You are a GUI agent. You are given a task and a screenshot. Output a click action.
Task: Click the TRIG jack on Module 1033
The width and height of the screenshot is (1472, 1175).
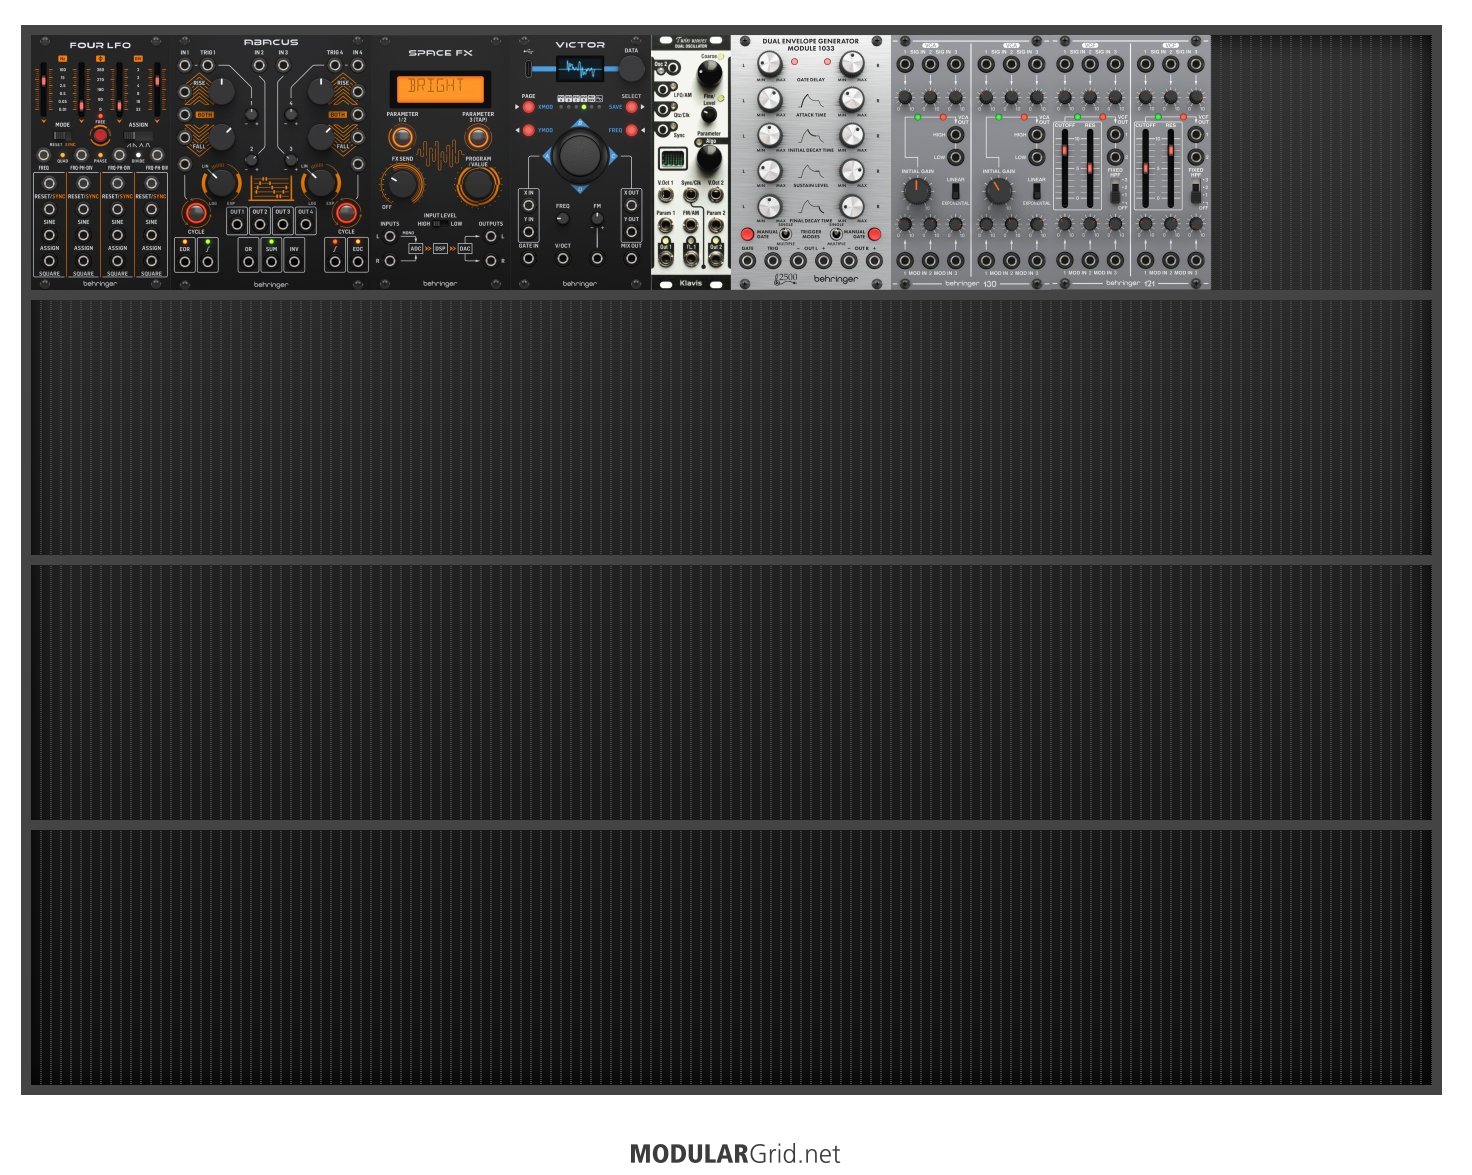tap(772, 261)
